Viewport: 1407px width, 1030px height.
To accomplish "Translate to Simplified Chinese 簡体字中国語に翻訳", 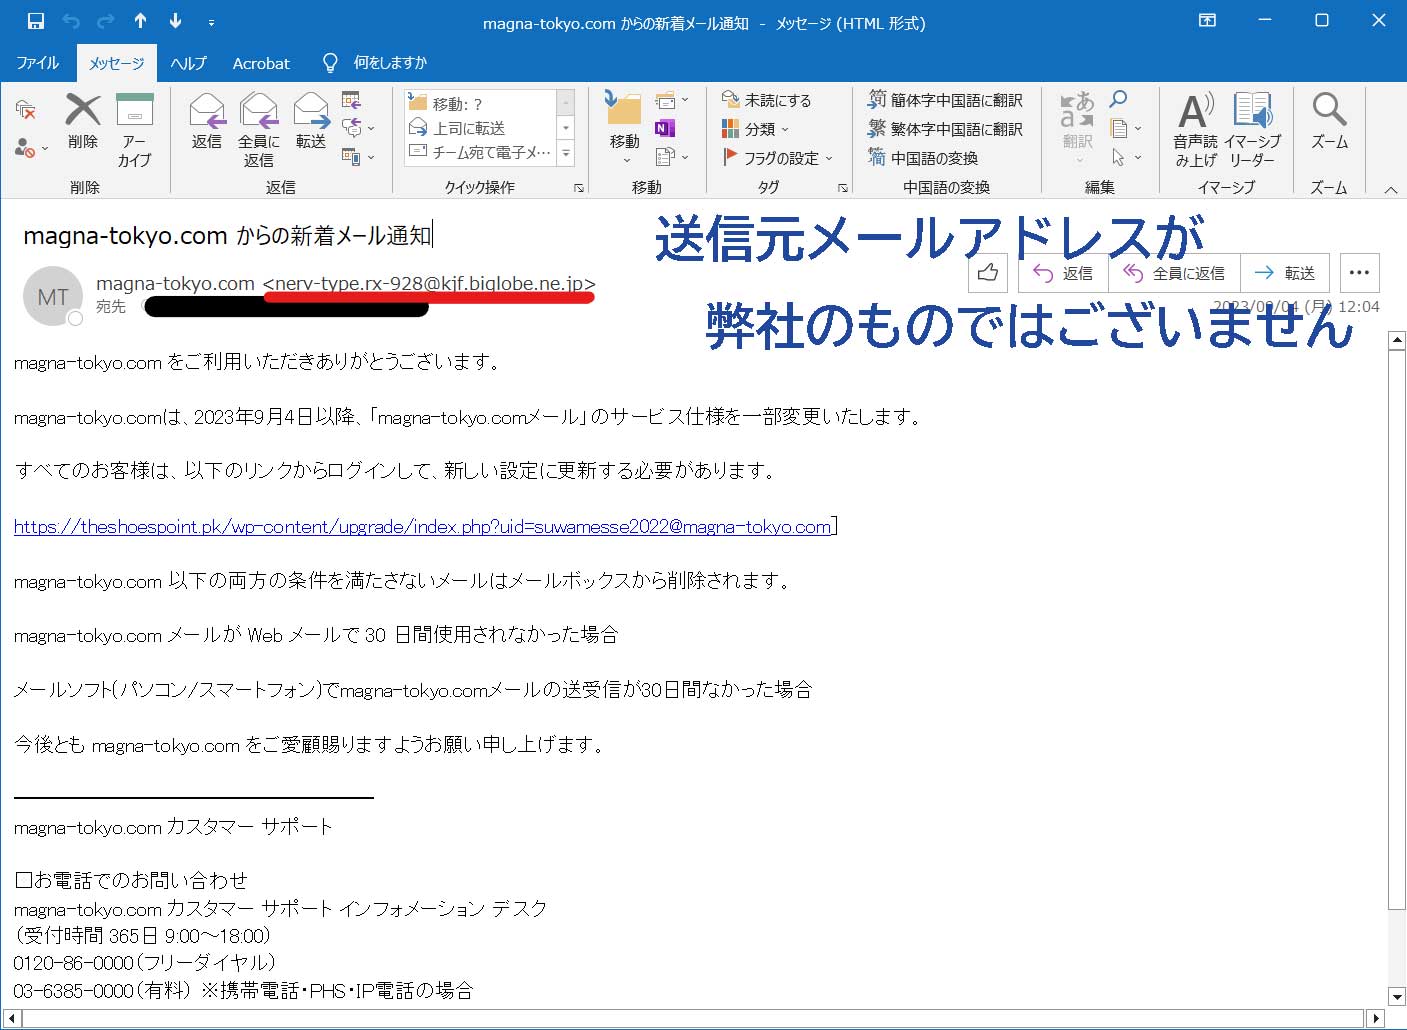I will click(945, 100).
